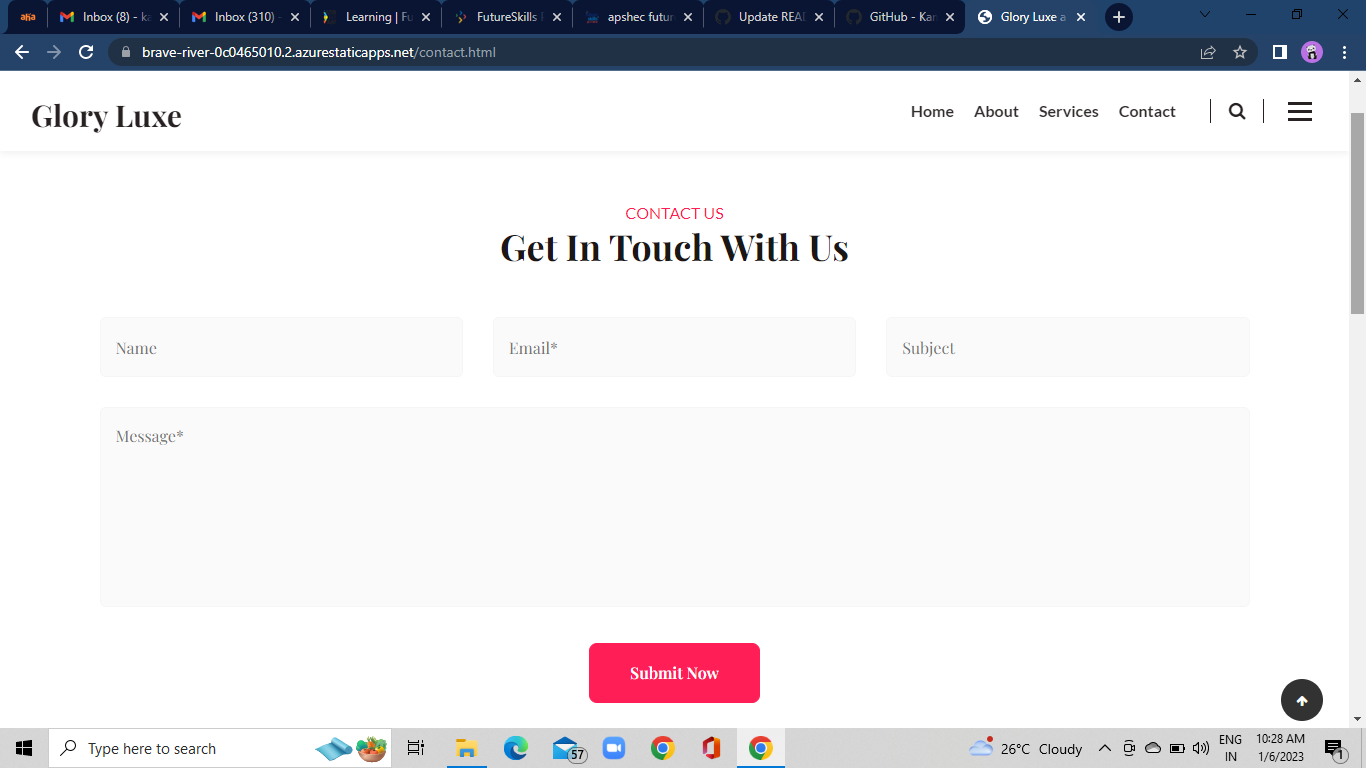Click the share icon in the address bar
This screenshot has height=768, width=1366.
click(1207, 52)
